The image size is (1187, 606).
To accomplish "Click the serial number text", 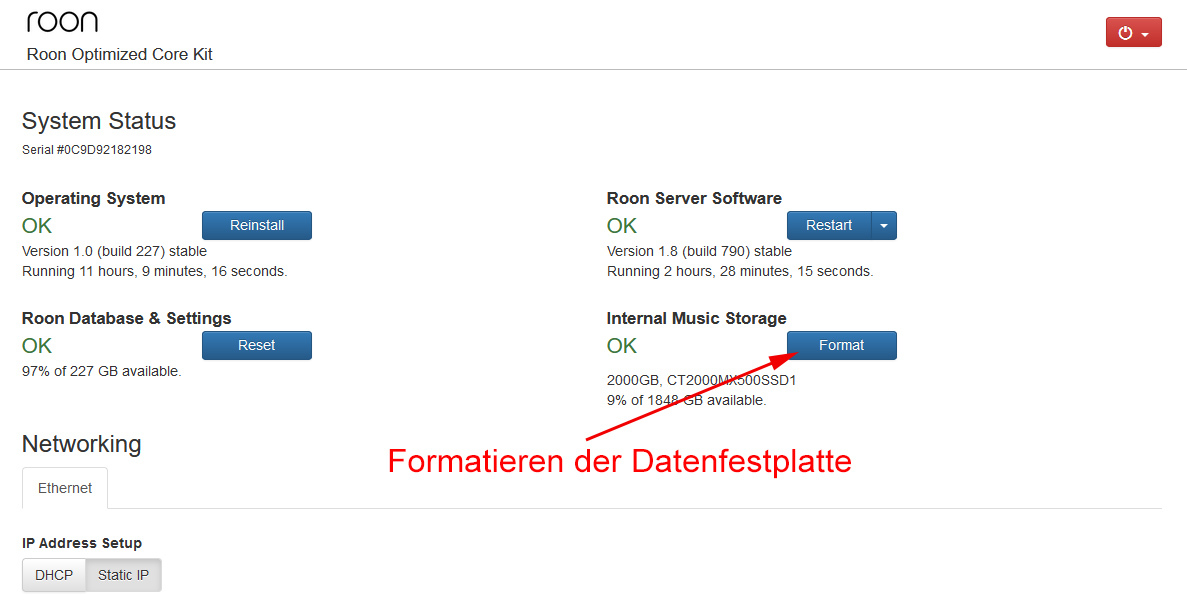I will click(87, 150).
